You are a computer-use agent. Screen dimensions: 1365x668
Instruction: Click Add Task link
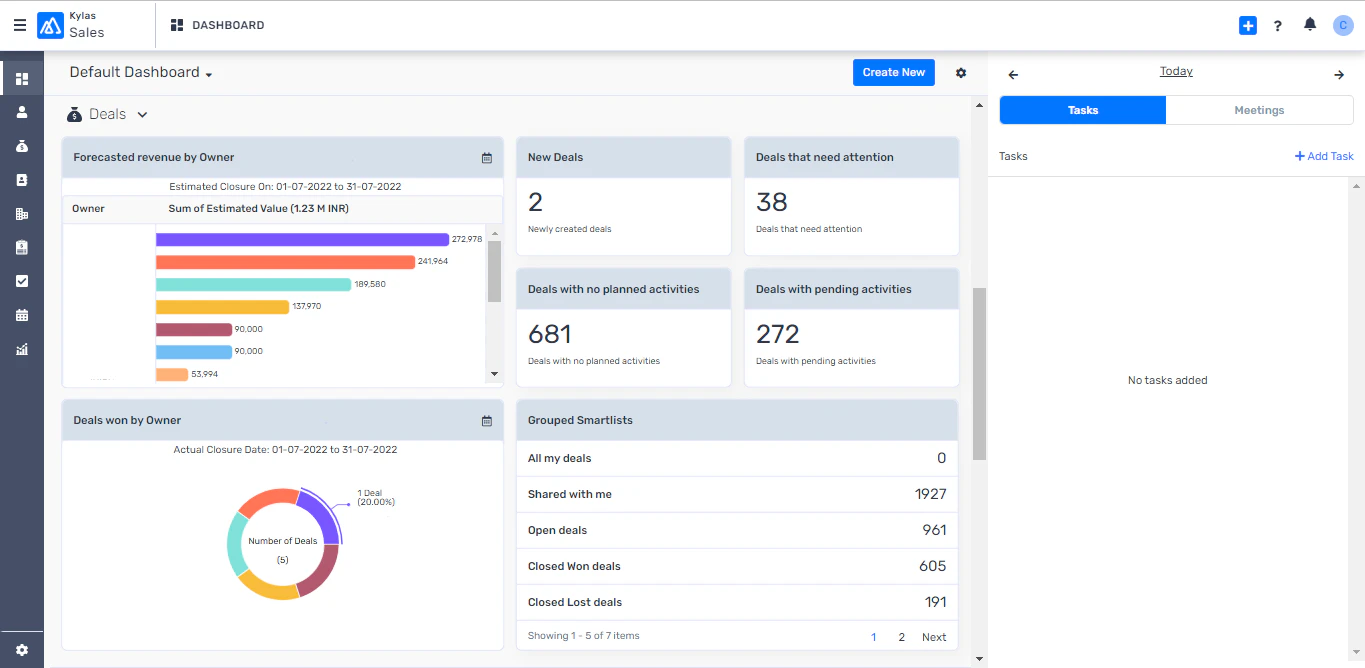click(x=1323, y=156)
